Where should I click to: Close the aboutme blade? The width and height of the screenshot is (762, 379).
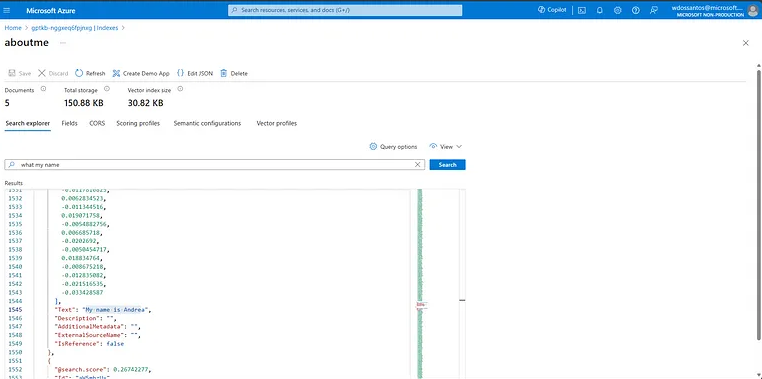click(x=745, y=43)
